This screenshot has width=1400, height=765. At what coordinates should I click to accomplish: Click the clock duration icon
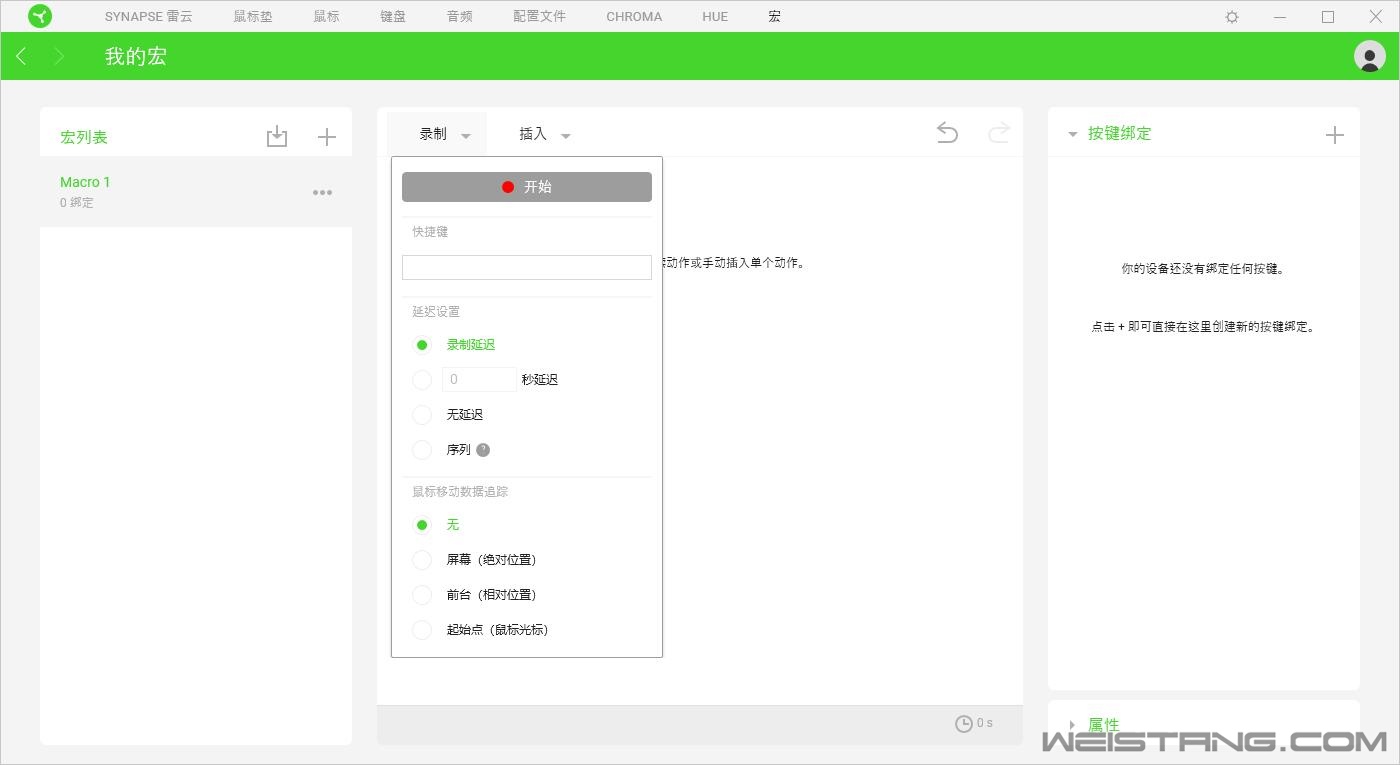click(x=964, y=724)
